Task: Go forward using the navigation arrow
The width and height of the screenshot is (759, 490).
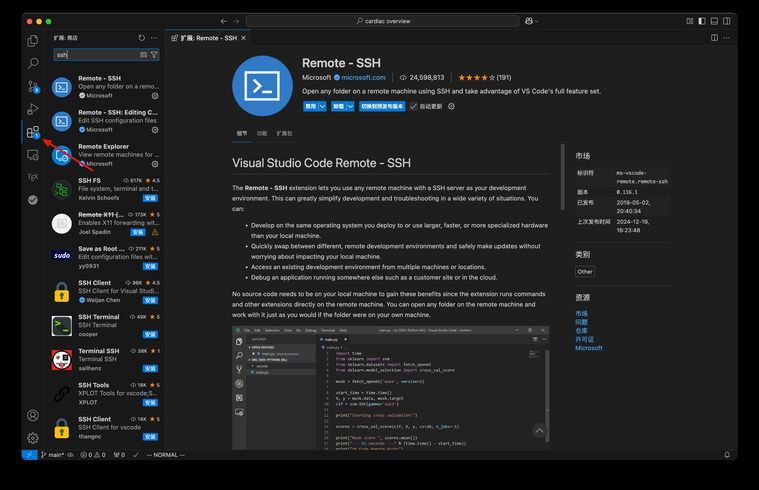Action: click(236, 21)
